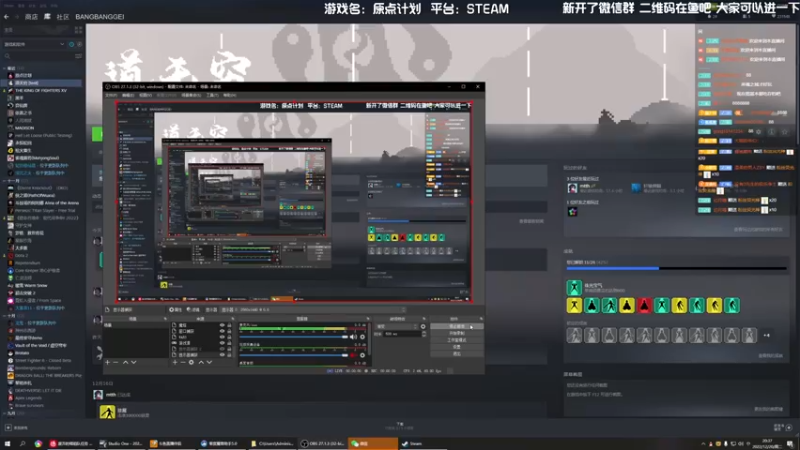Click the OBS 文件 (File) menu
The image size is (800, 450).
(x=111, y=95)
